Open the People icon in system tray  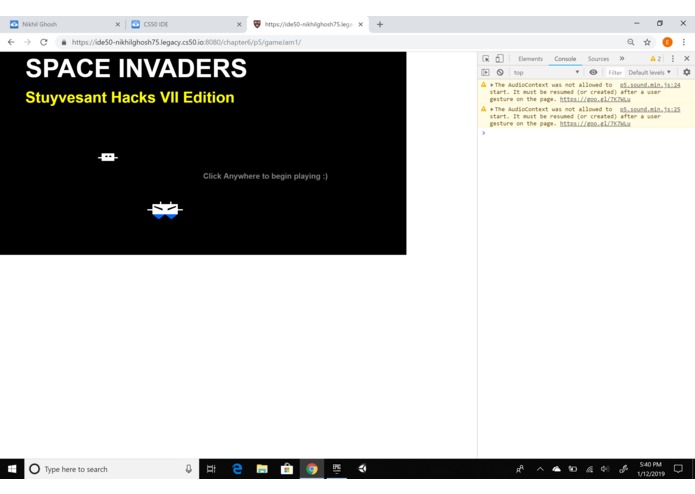520,469
